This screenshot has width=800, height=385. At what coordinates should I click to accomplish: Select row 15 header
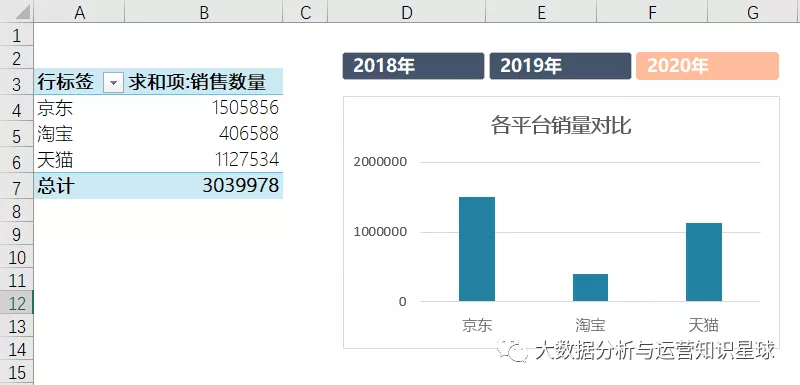coord(17,371)
